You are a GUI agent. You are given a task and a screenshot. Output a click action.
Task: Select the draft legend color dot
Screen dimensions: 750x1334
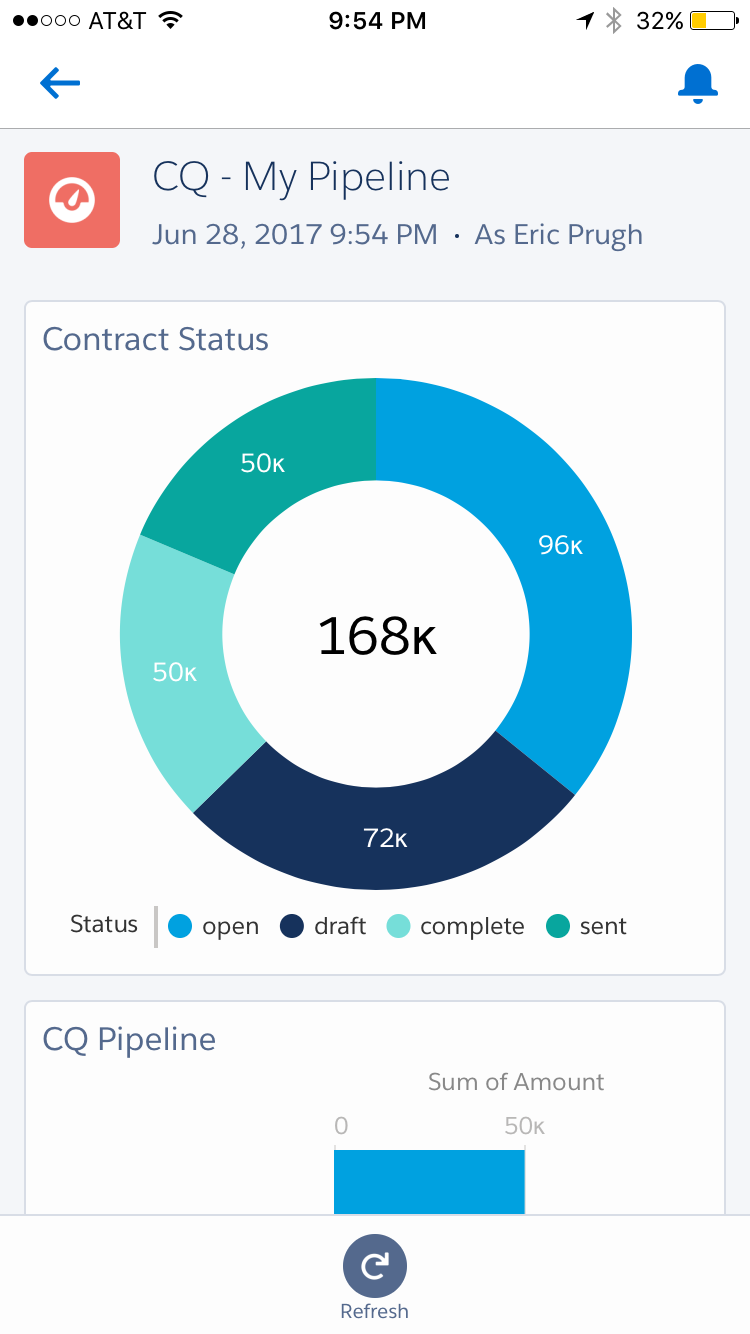pos(292,926)
